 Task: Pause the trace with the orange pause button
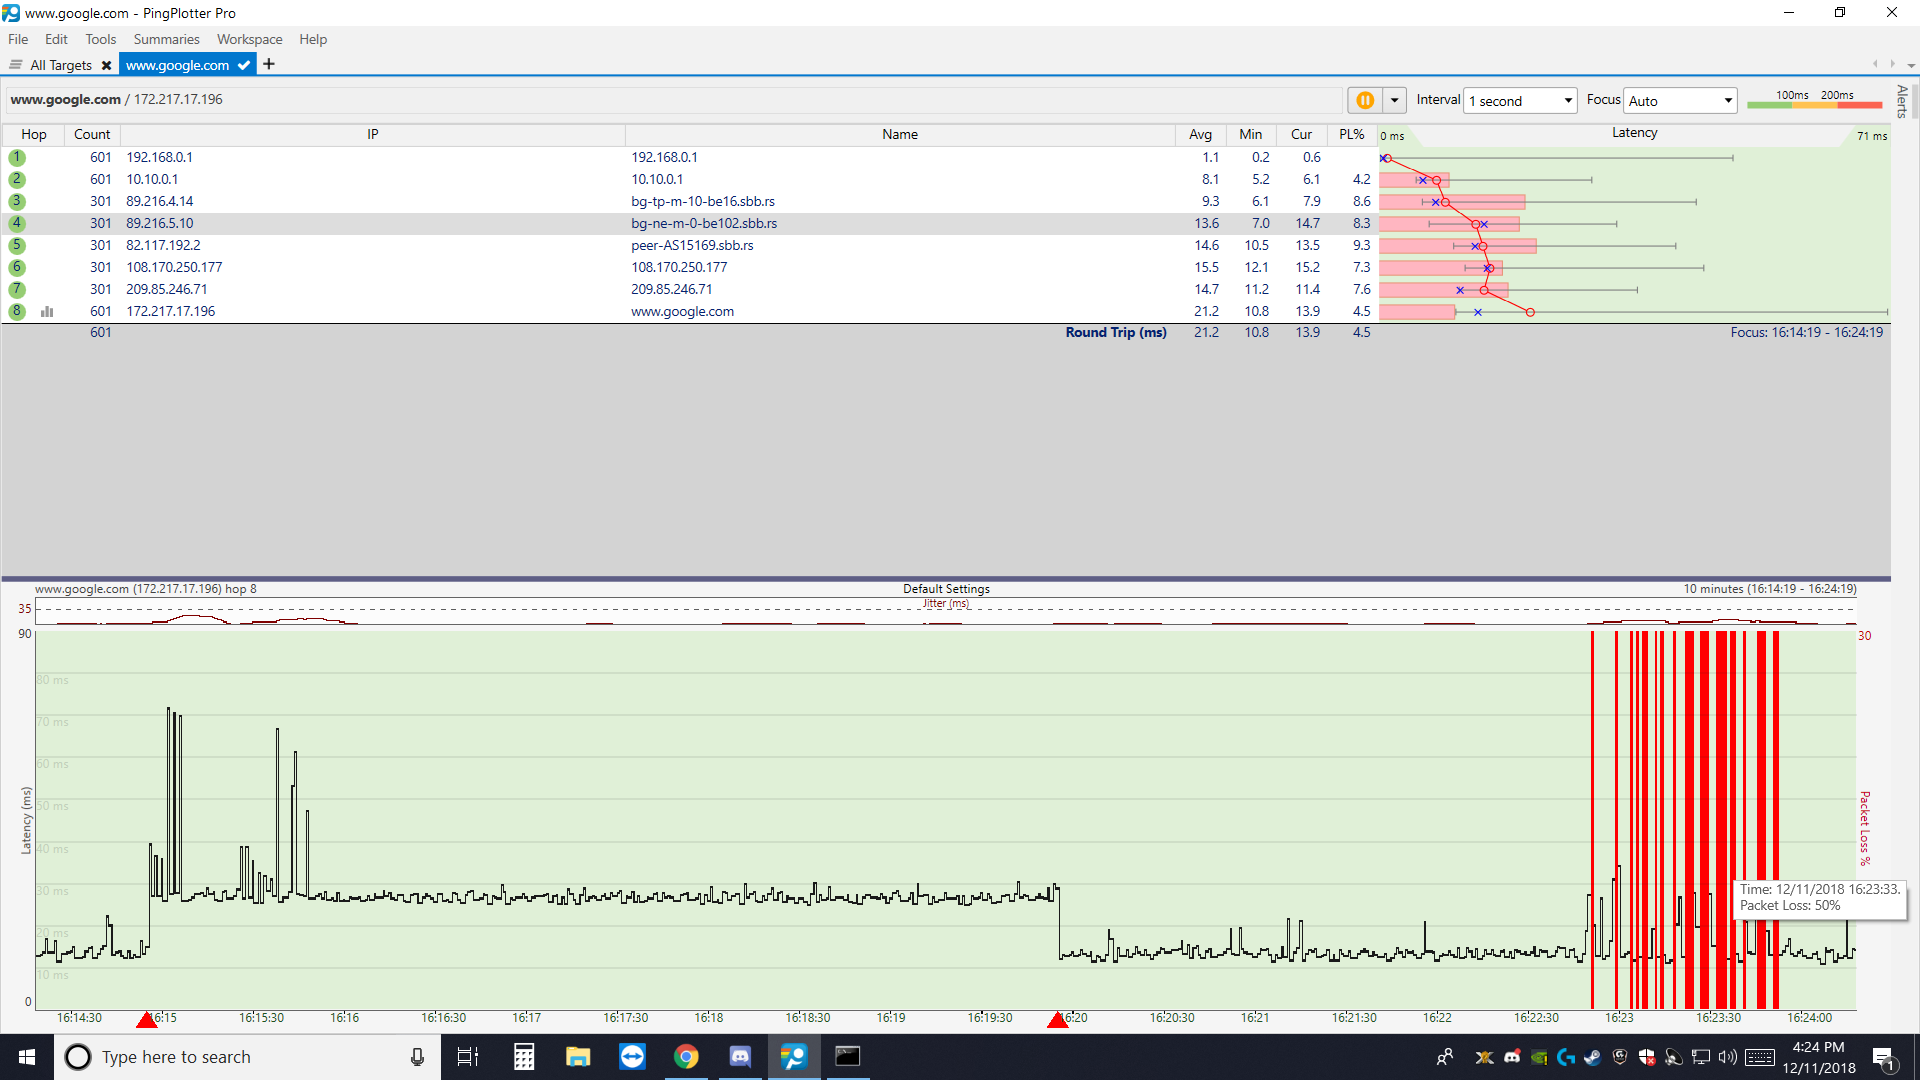1364,100
